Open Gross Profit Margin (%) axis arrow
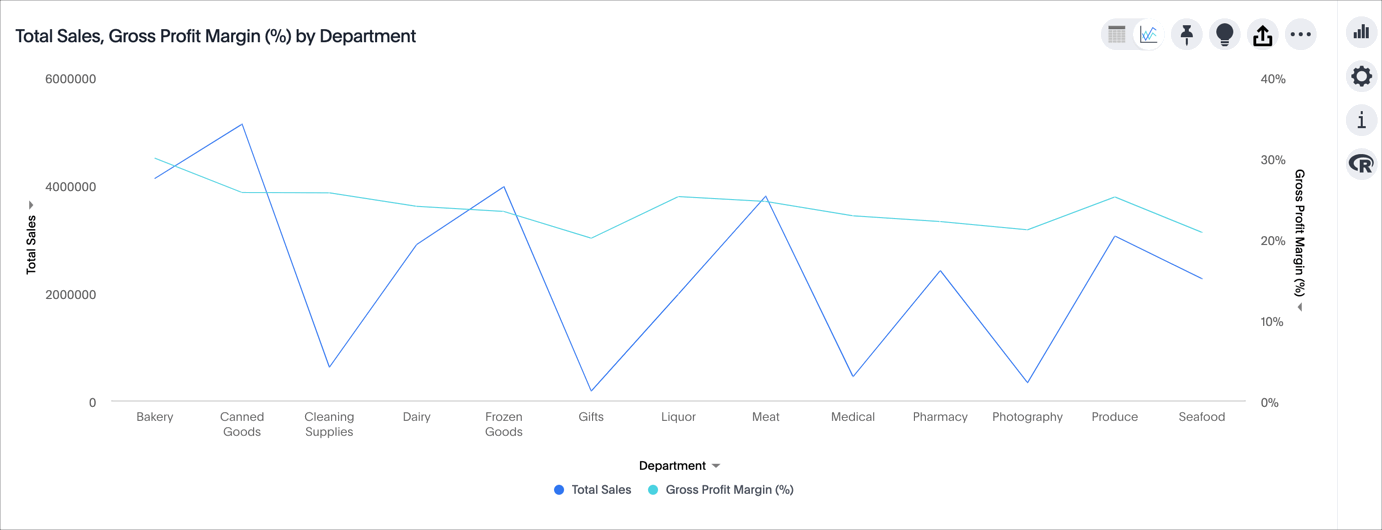 [1299, 308]
